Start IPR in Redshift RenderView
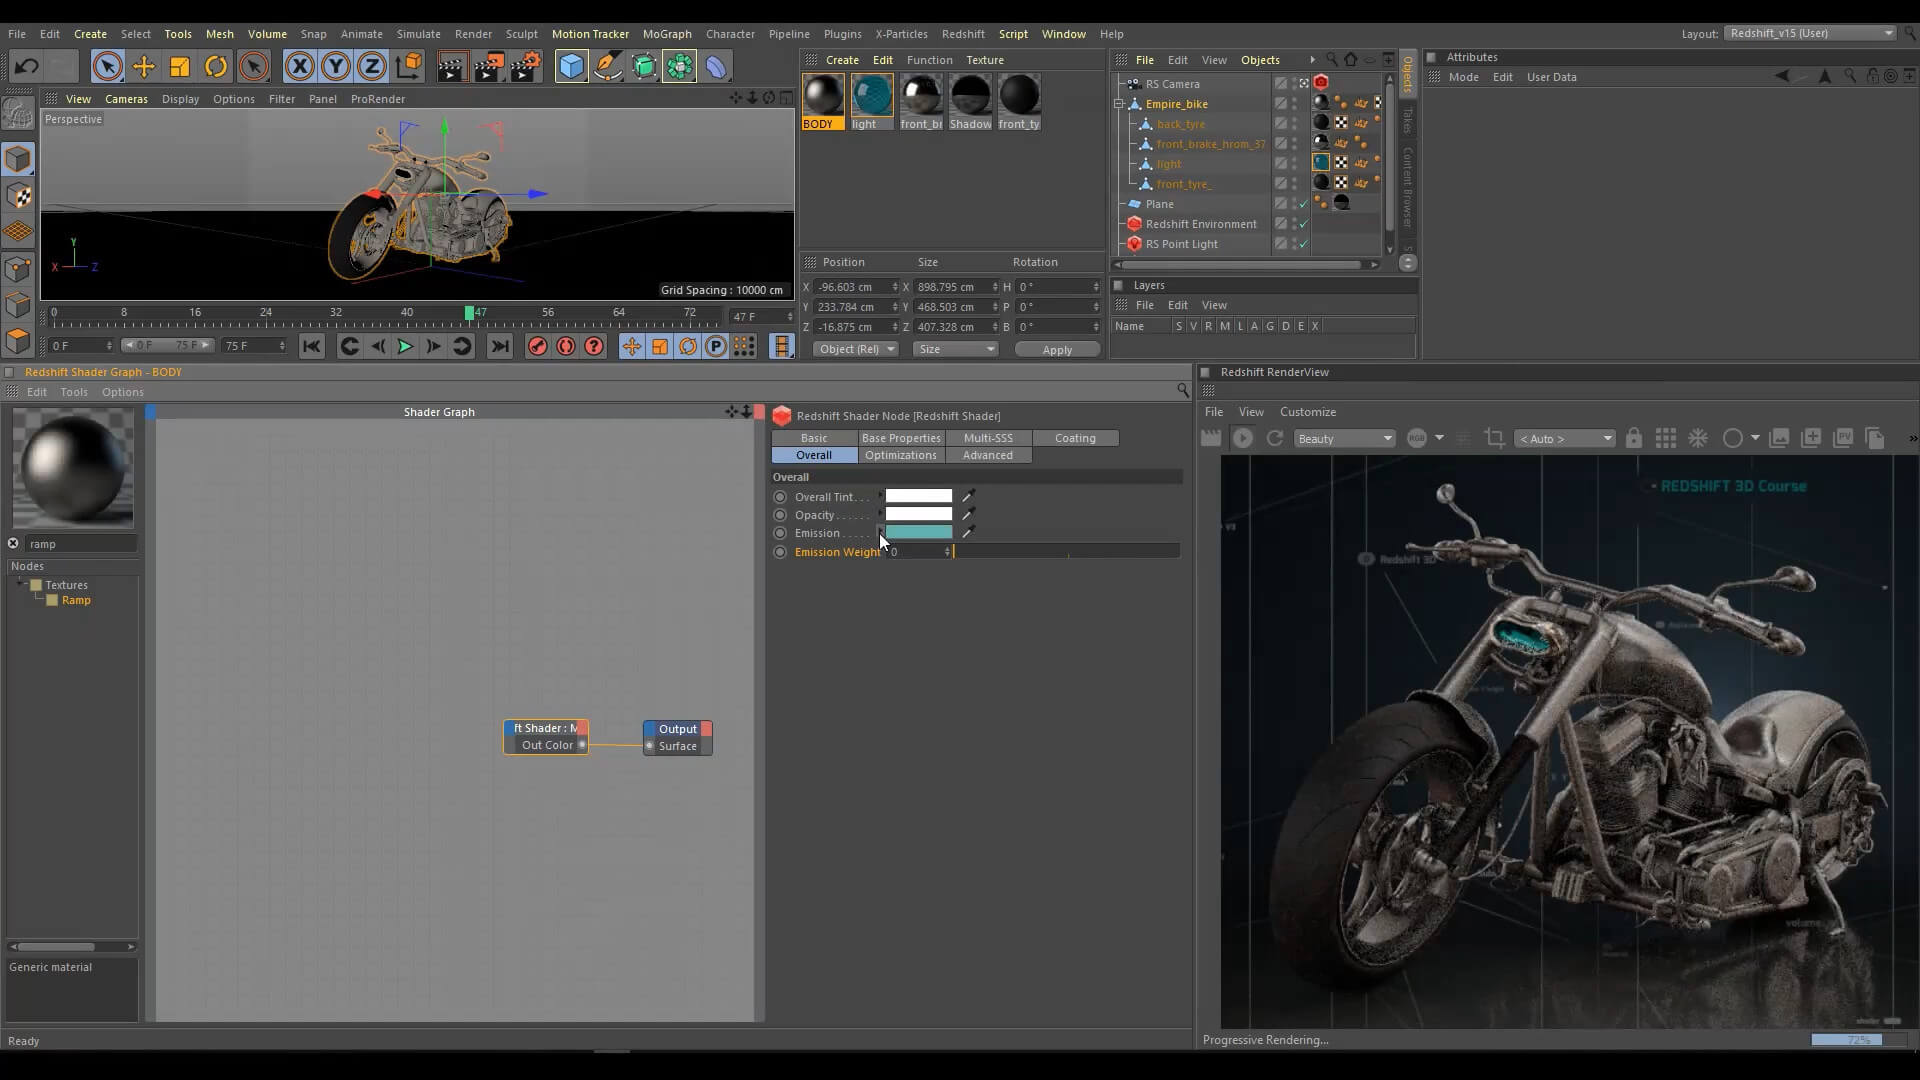The image size is (1920, 1080). coord(1243,438)
